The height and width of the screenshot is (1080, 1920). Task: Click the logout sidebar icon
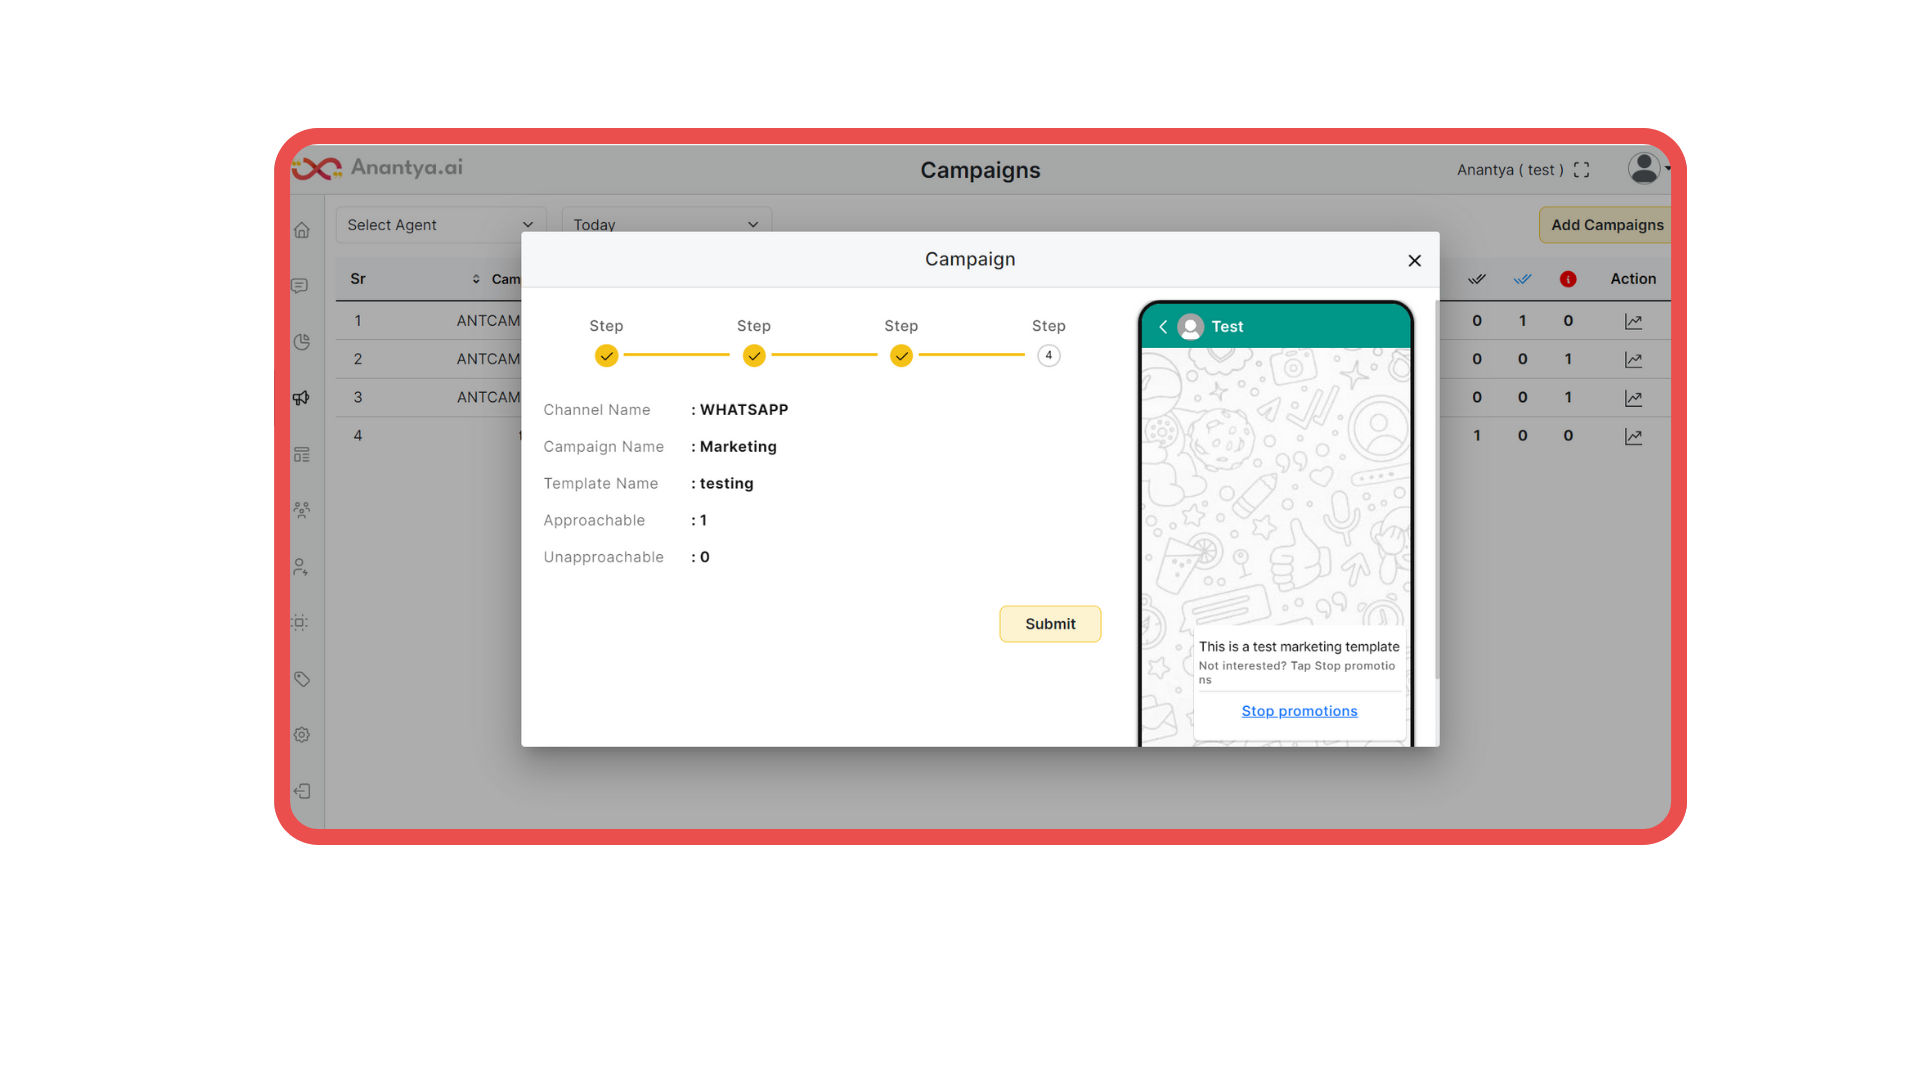coord(302,791)
